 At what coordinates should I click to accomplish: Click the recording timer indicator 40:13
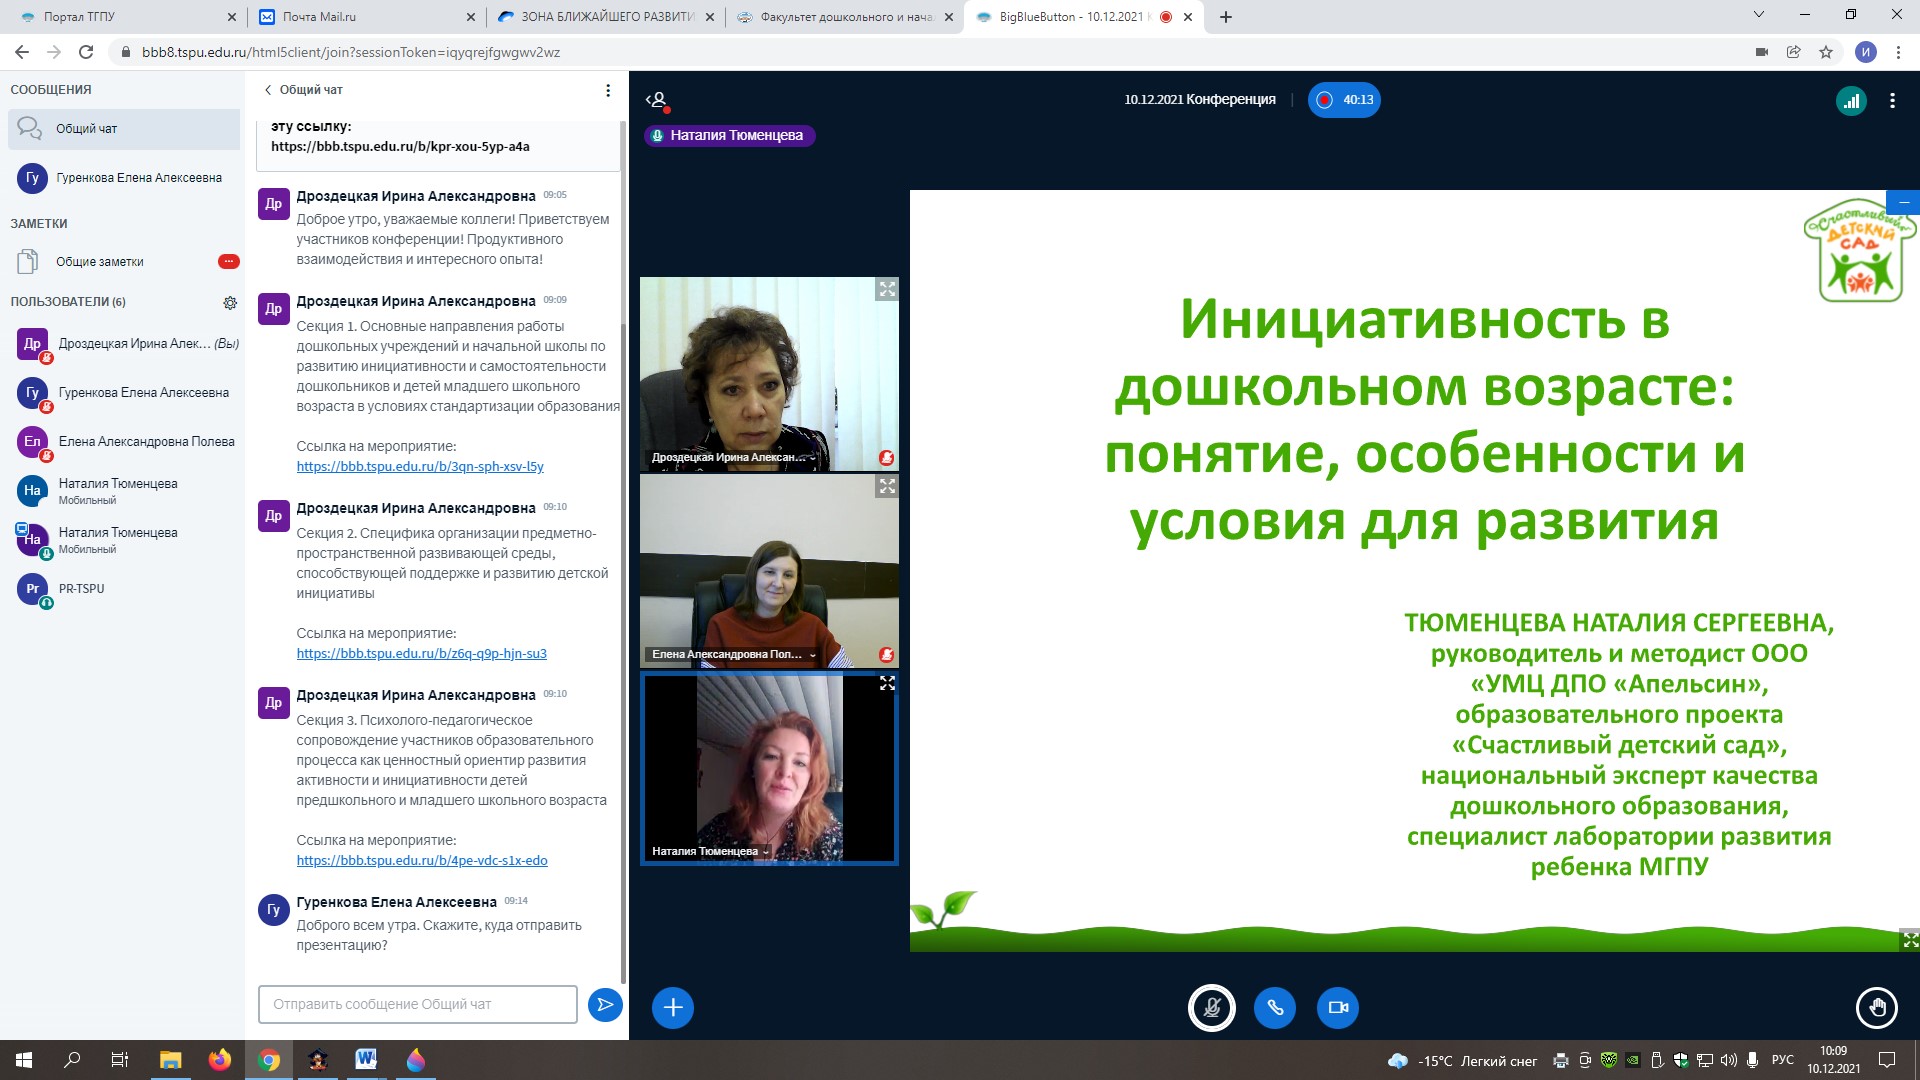(1344, 100)
